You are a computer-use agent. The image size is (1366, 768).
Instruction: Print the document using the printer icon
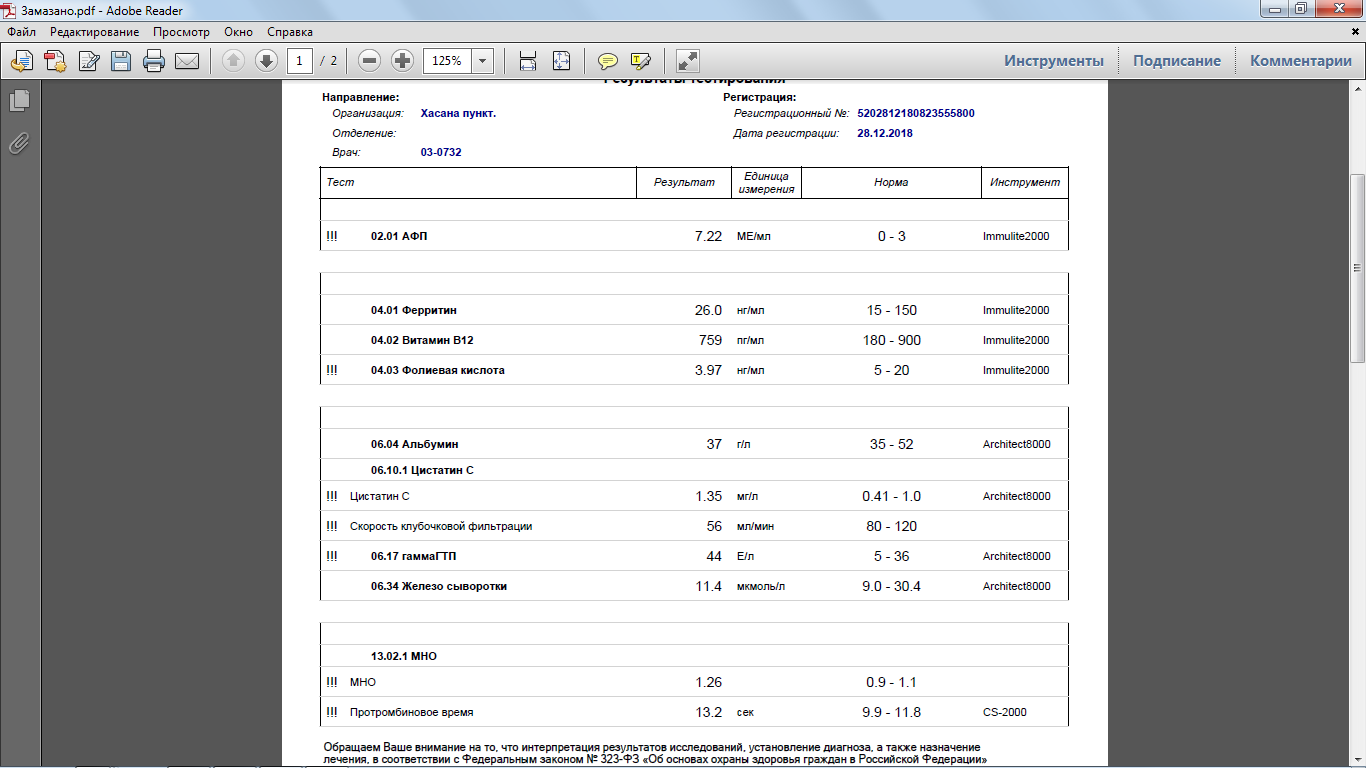pyautogui.click(x=154, y=61)
